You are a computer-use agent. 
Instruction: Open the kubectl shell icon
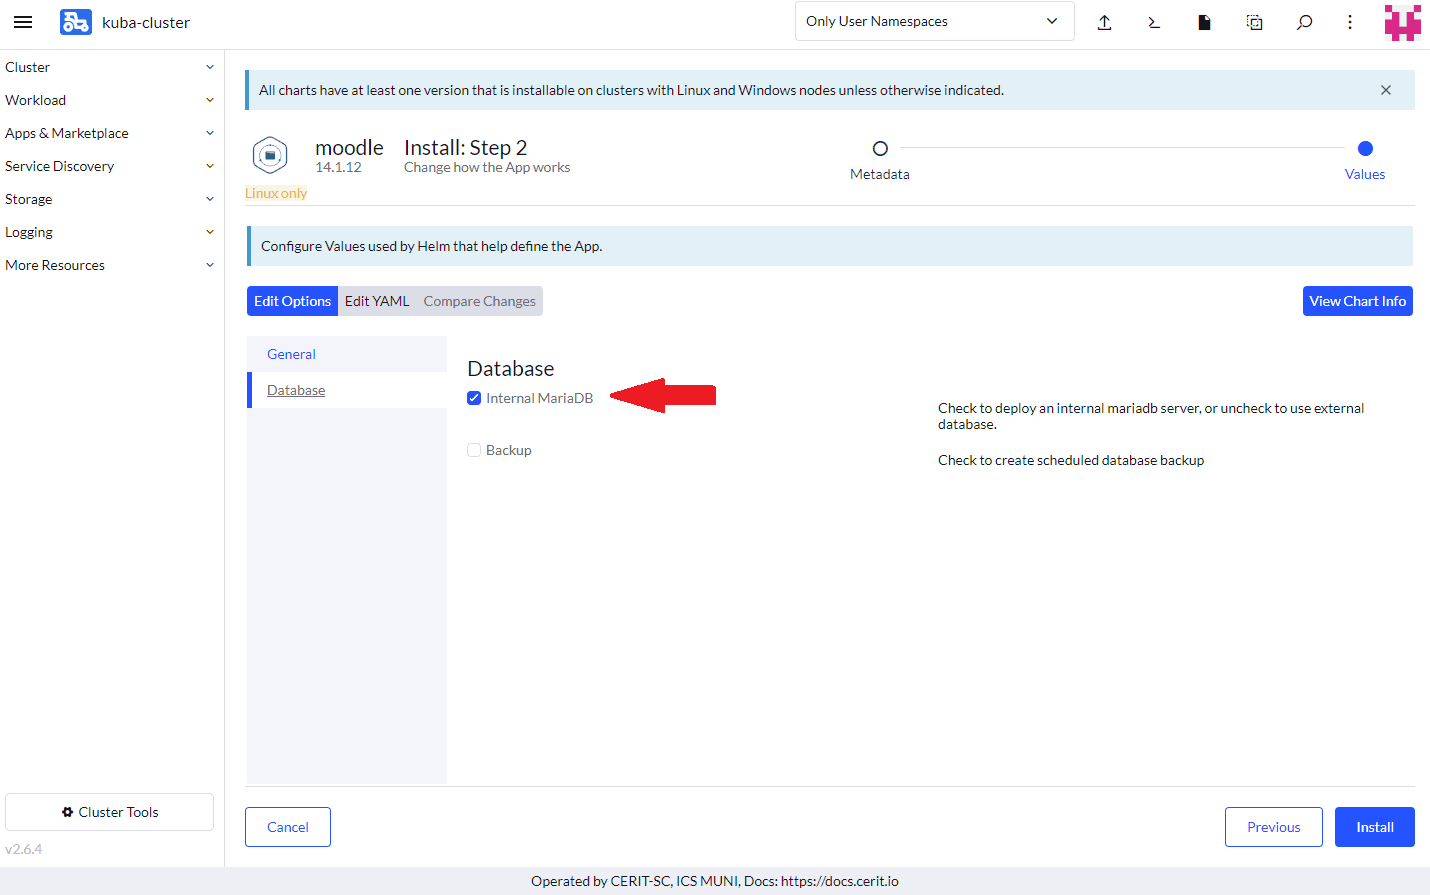tap(1154, 22)
